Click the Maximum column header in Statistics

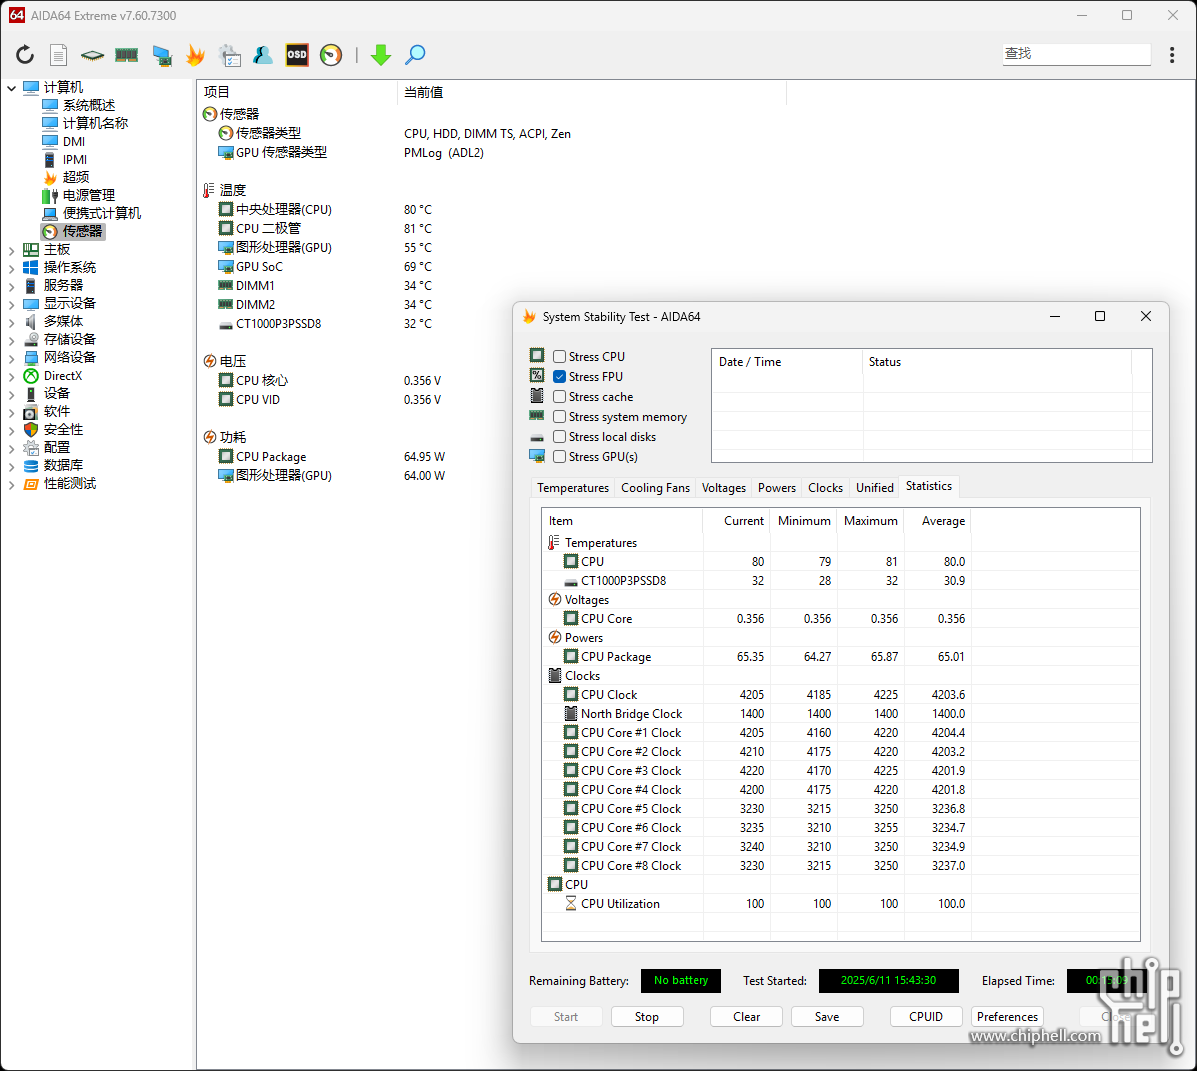tap(870, 521)
